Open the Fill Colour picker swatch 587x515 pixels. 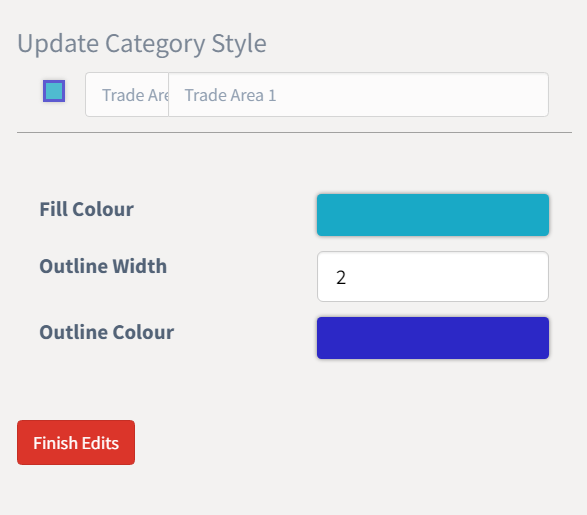pos(433,215)
